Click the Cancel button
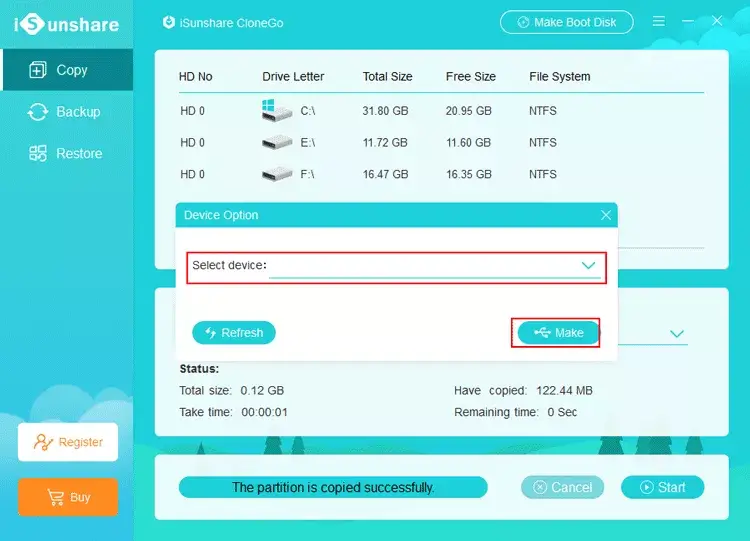Screen dimensions: 750x541 [562, 487]
